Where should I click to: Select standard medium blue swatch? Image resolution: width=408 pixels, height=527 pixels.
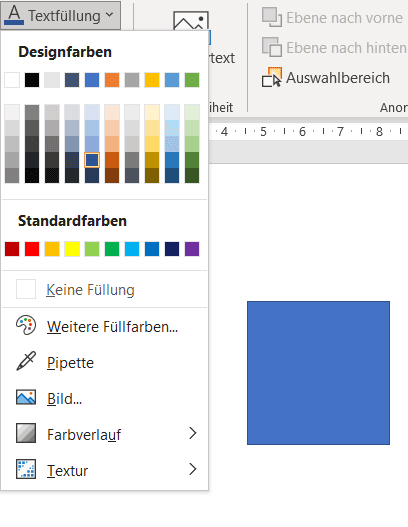[152, 249]
